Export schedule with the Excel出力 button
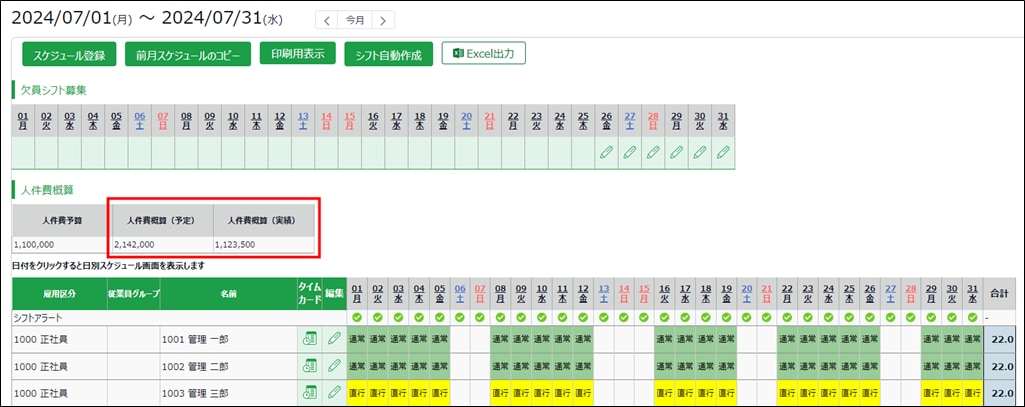1025x407 pixels. (x=483, y=54)
